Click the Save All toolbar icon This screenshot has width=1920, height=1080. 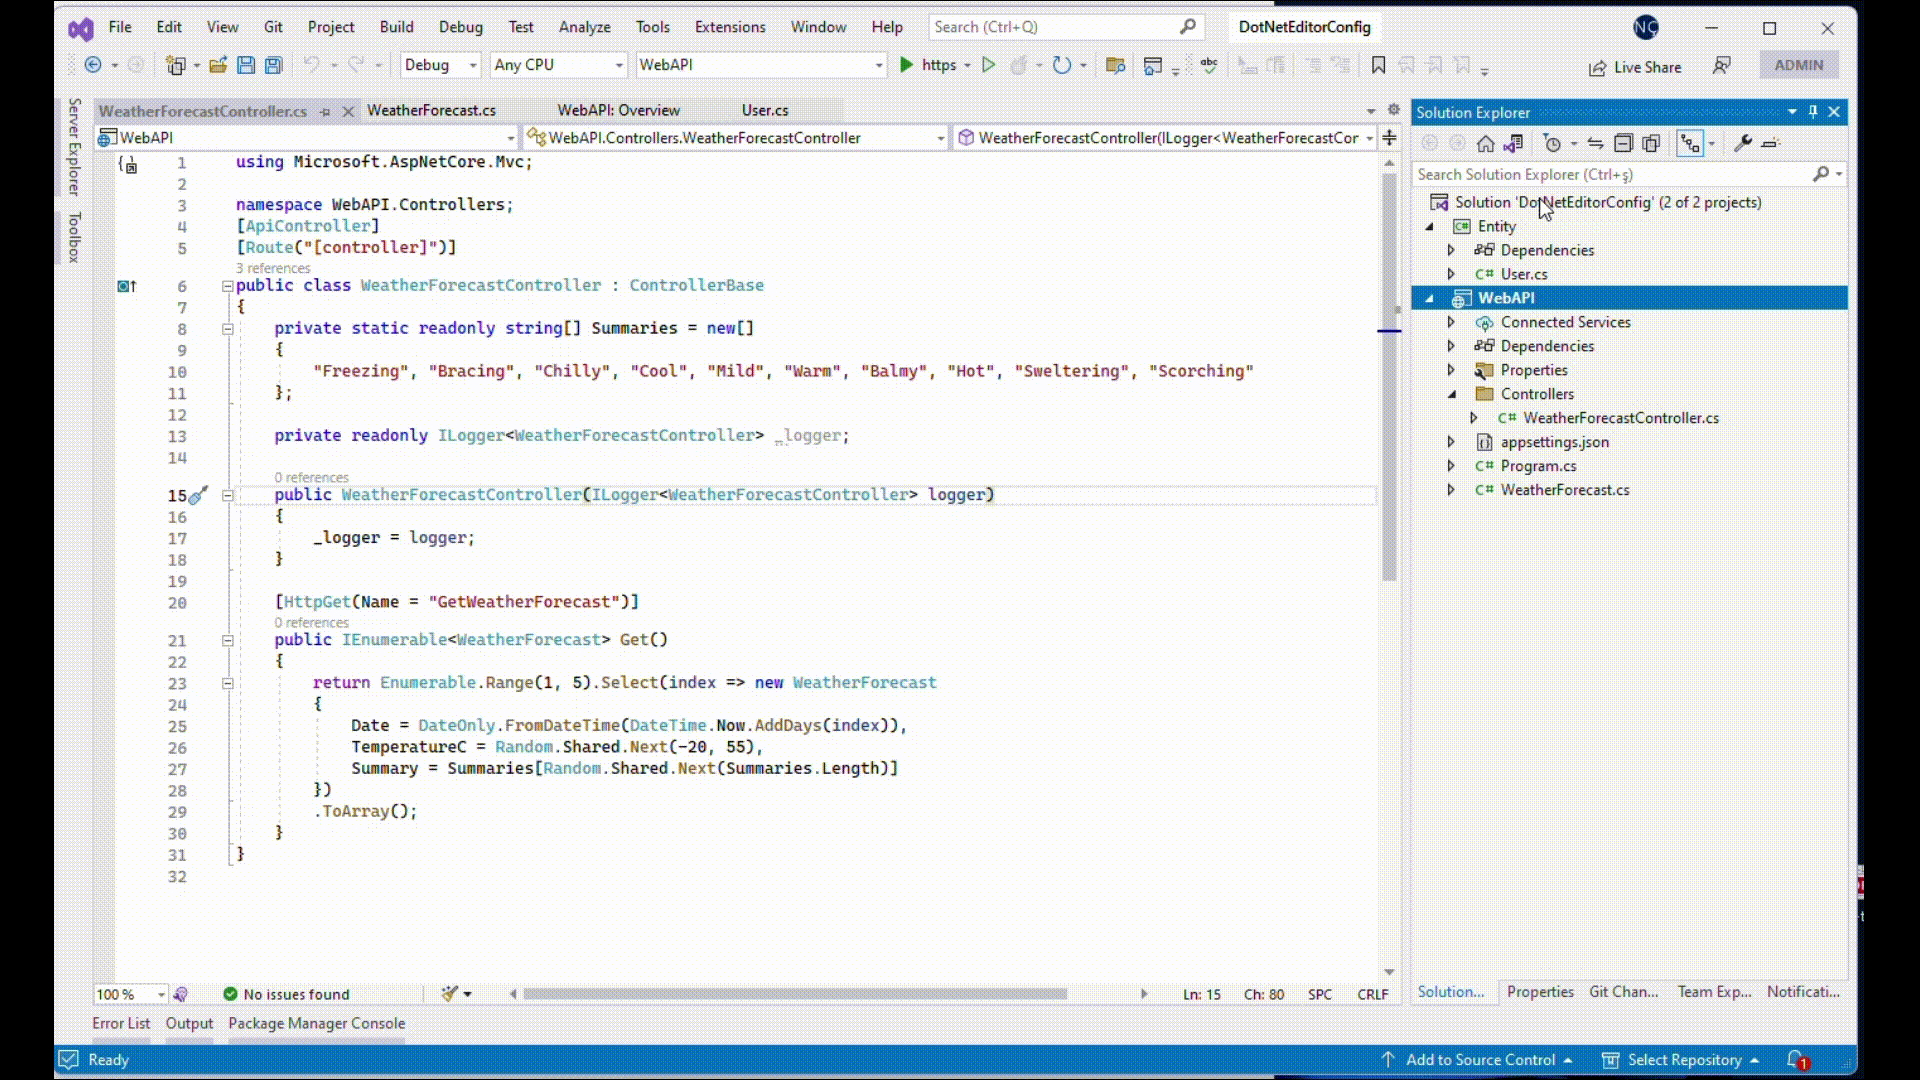tap(273, 65)
